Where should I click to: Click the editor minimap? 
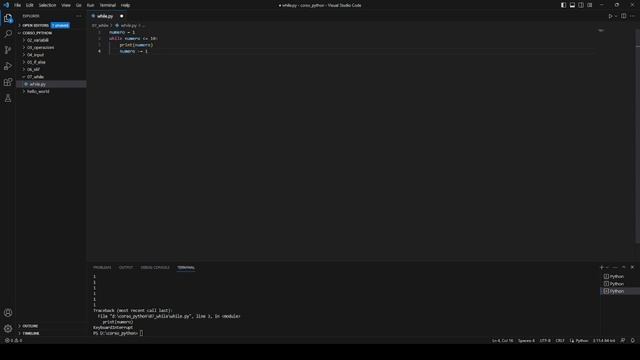tap(601, 31)
